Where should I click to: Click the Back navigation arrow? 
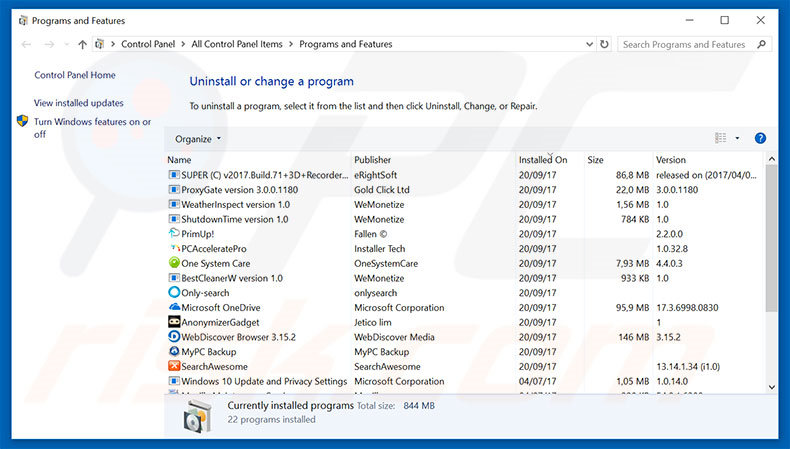point(26,45)
